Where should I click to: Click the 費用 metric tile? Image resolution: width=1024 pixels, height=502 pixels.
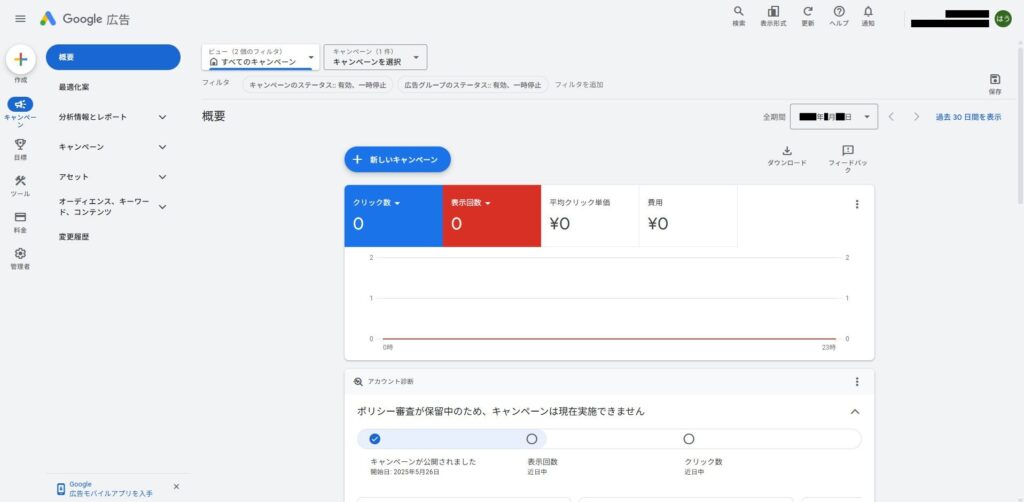(x=688, y=216)
